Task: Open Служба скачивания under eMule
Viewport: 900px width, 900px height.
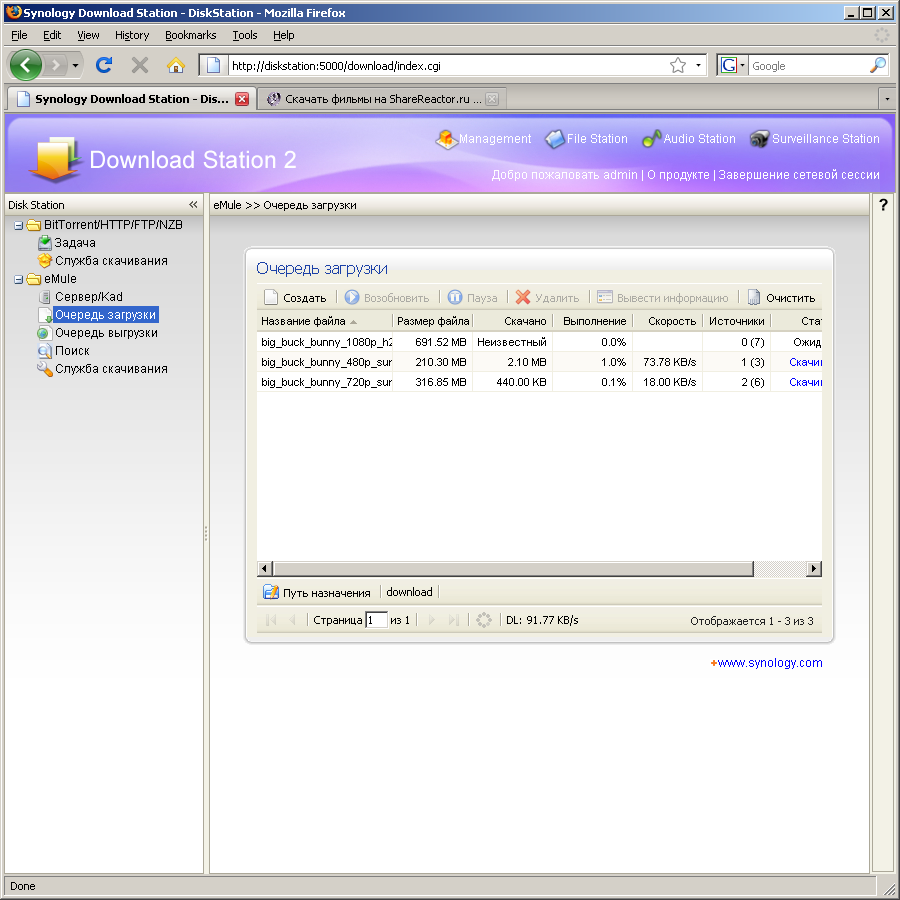Action: (111, 368)
